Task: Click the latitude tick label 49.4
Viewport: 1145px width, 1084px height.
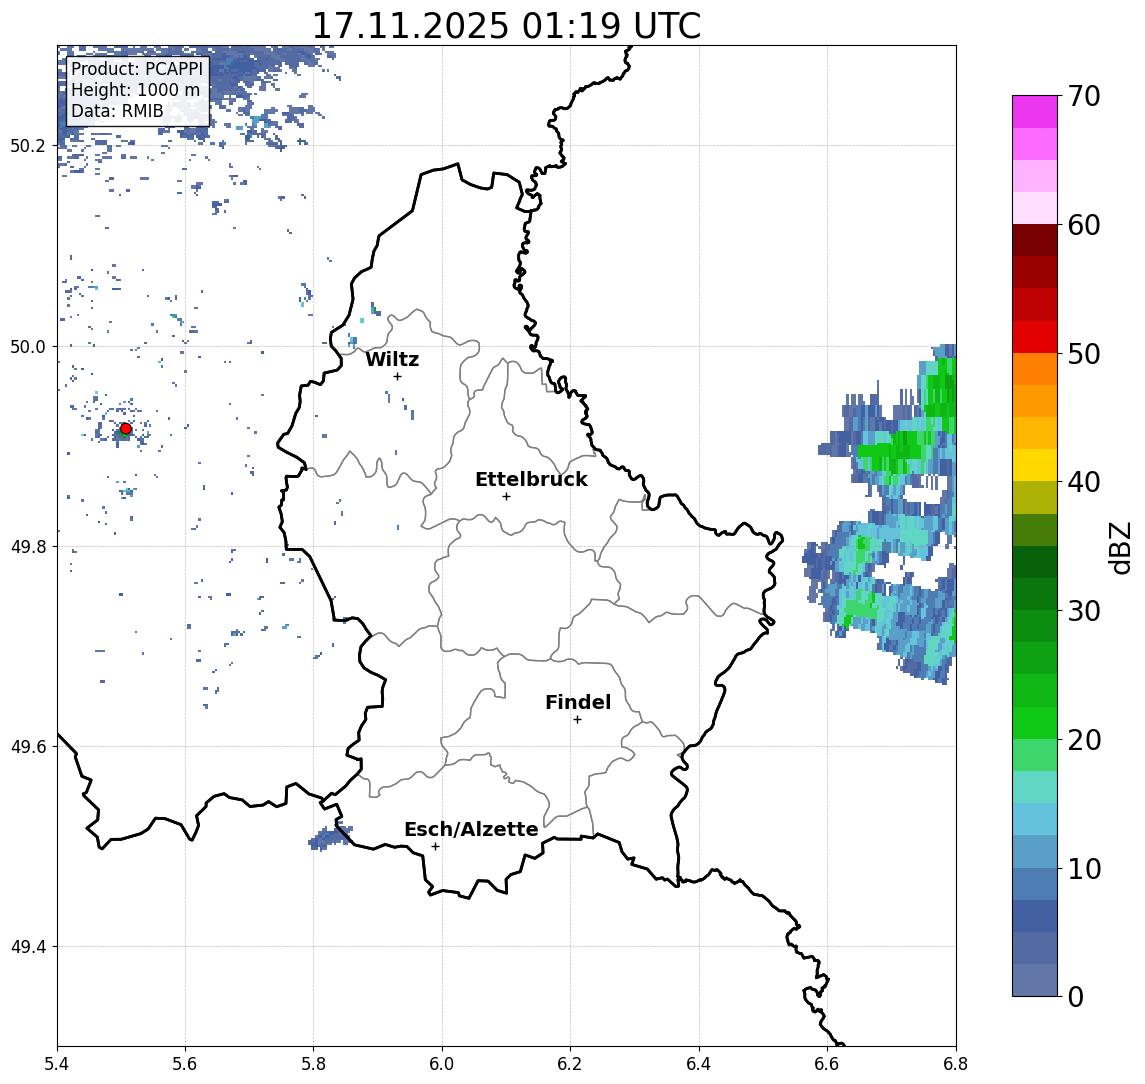Action: [28, 947]
